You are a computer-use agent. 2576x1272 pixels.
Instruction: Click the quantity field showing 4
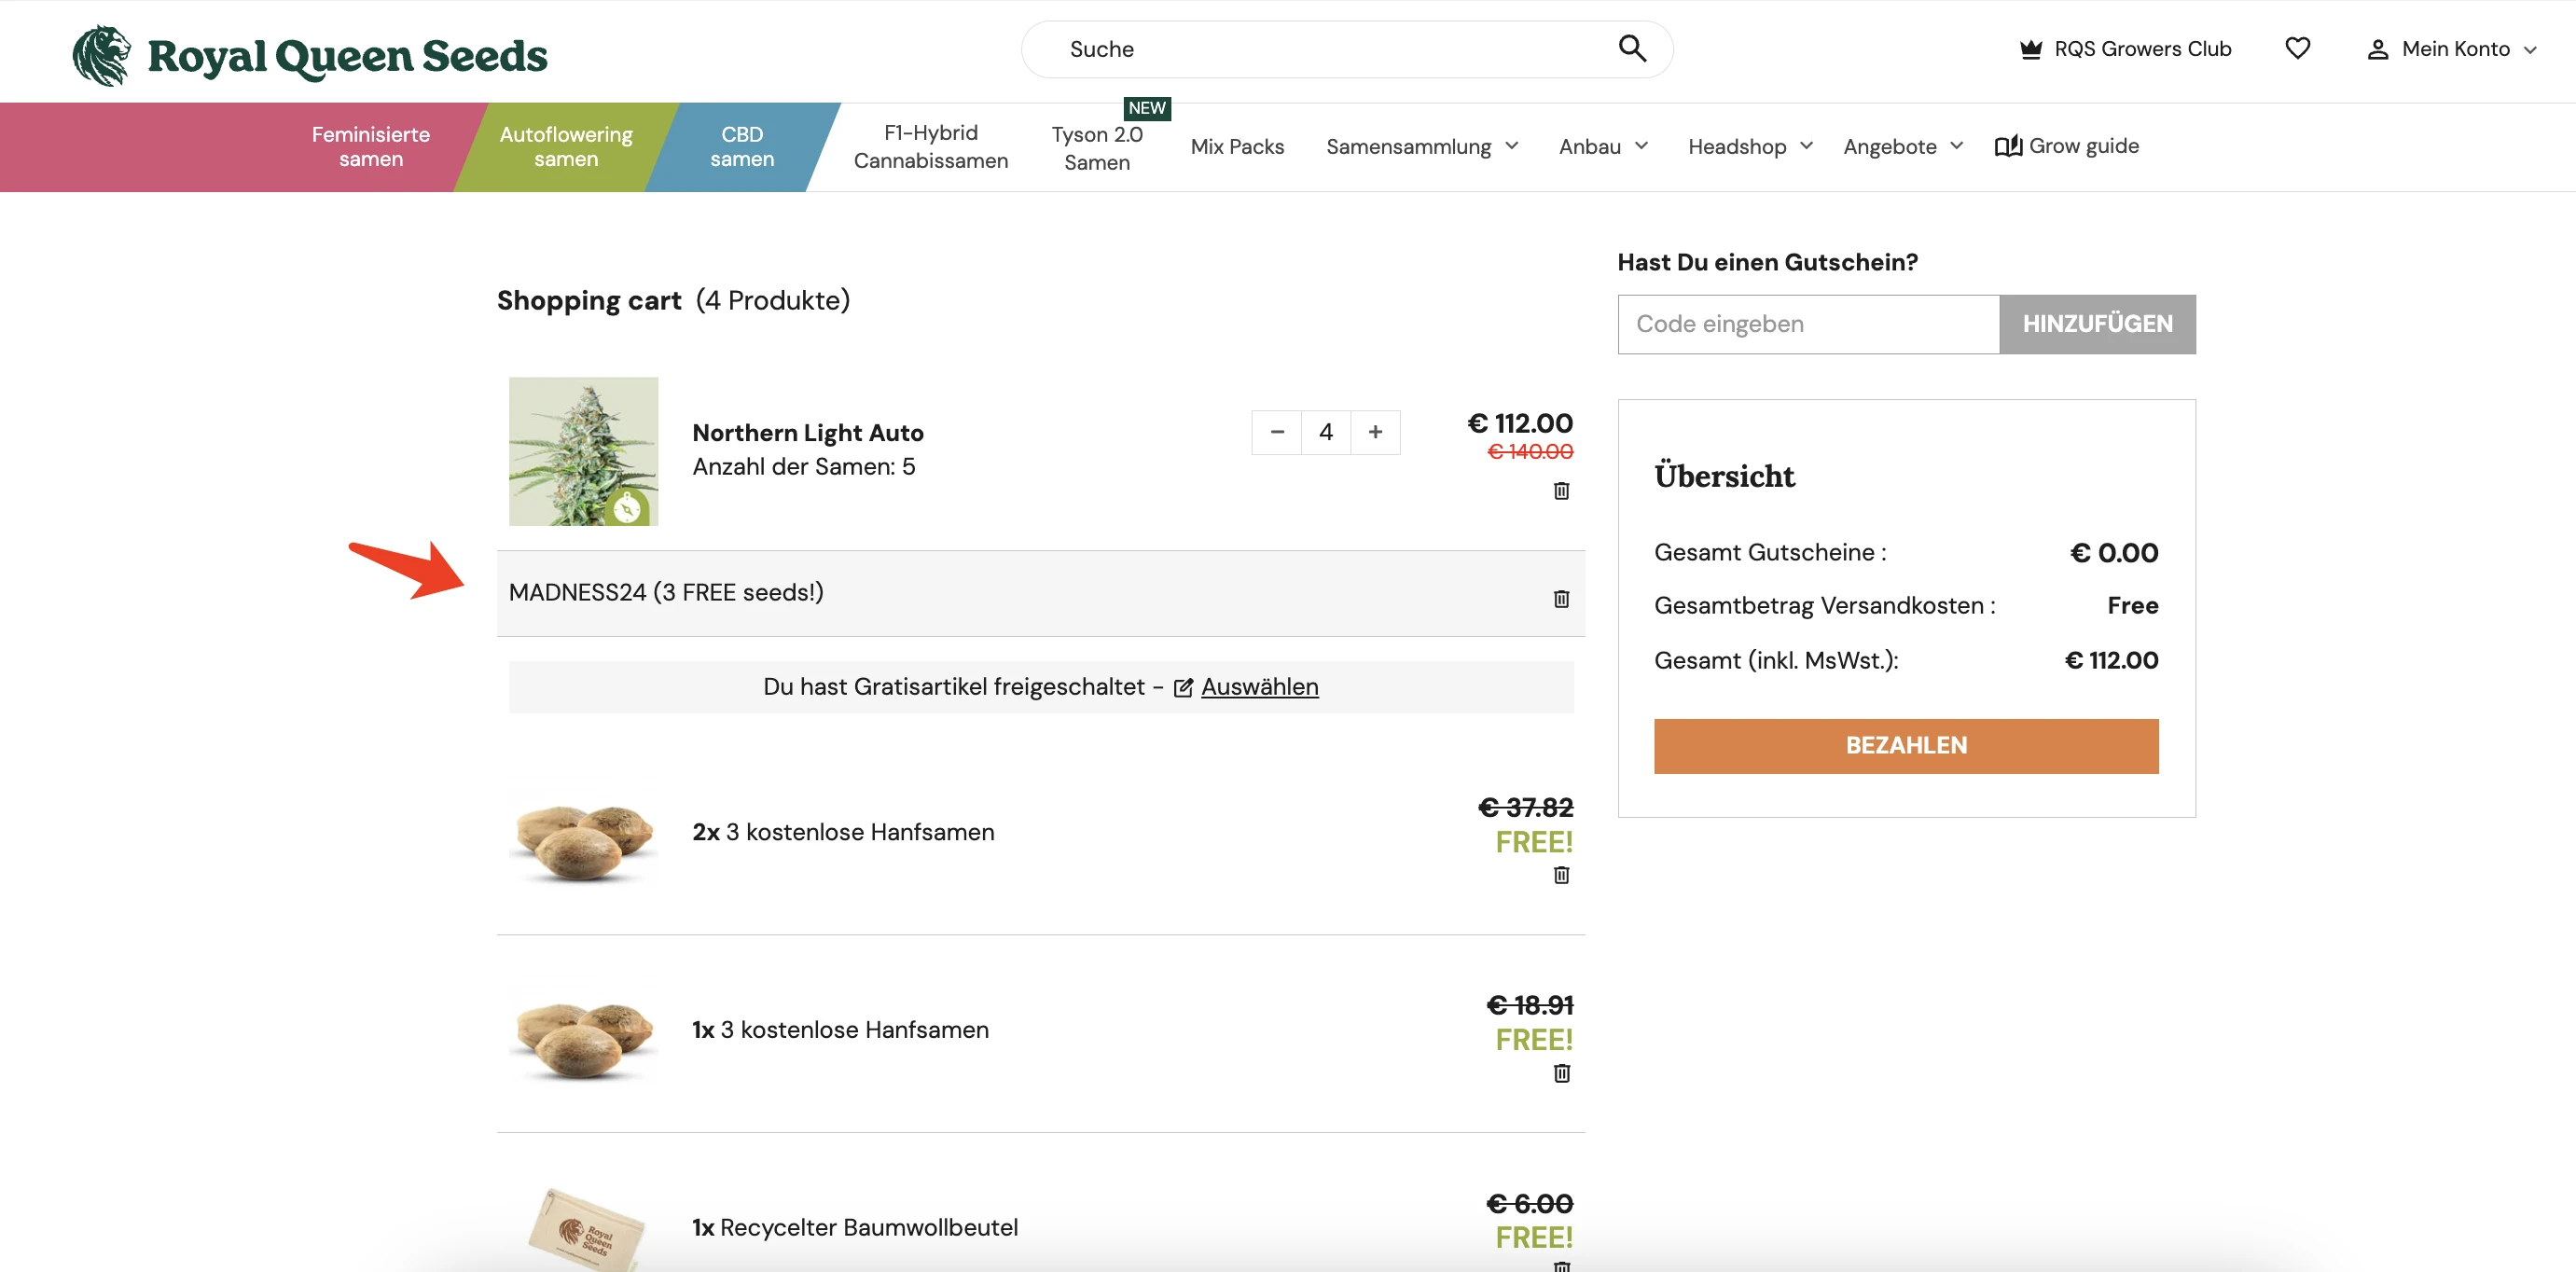(x=1326, y=432)
